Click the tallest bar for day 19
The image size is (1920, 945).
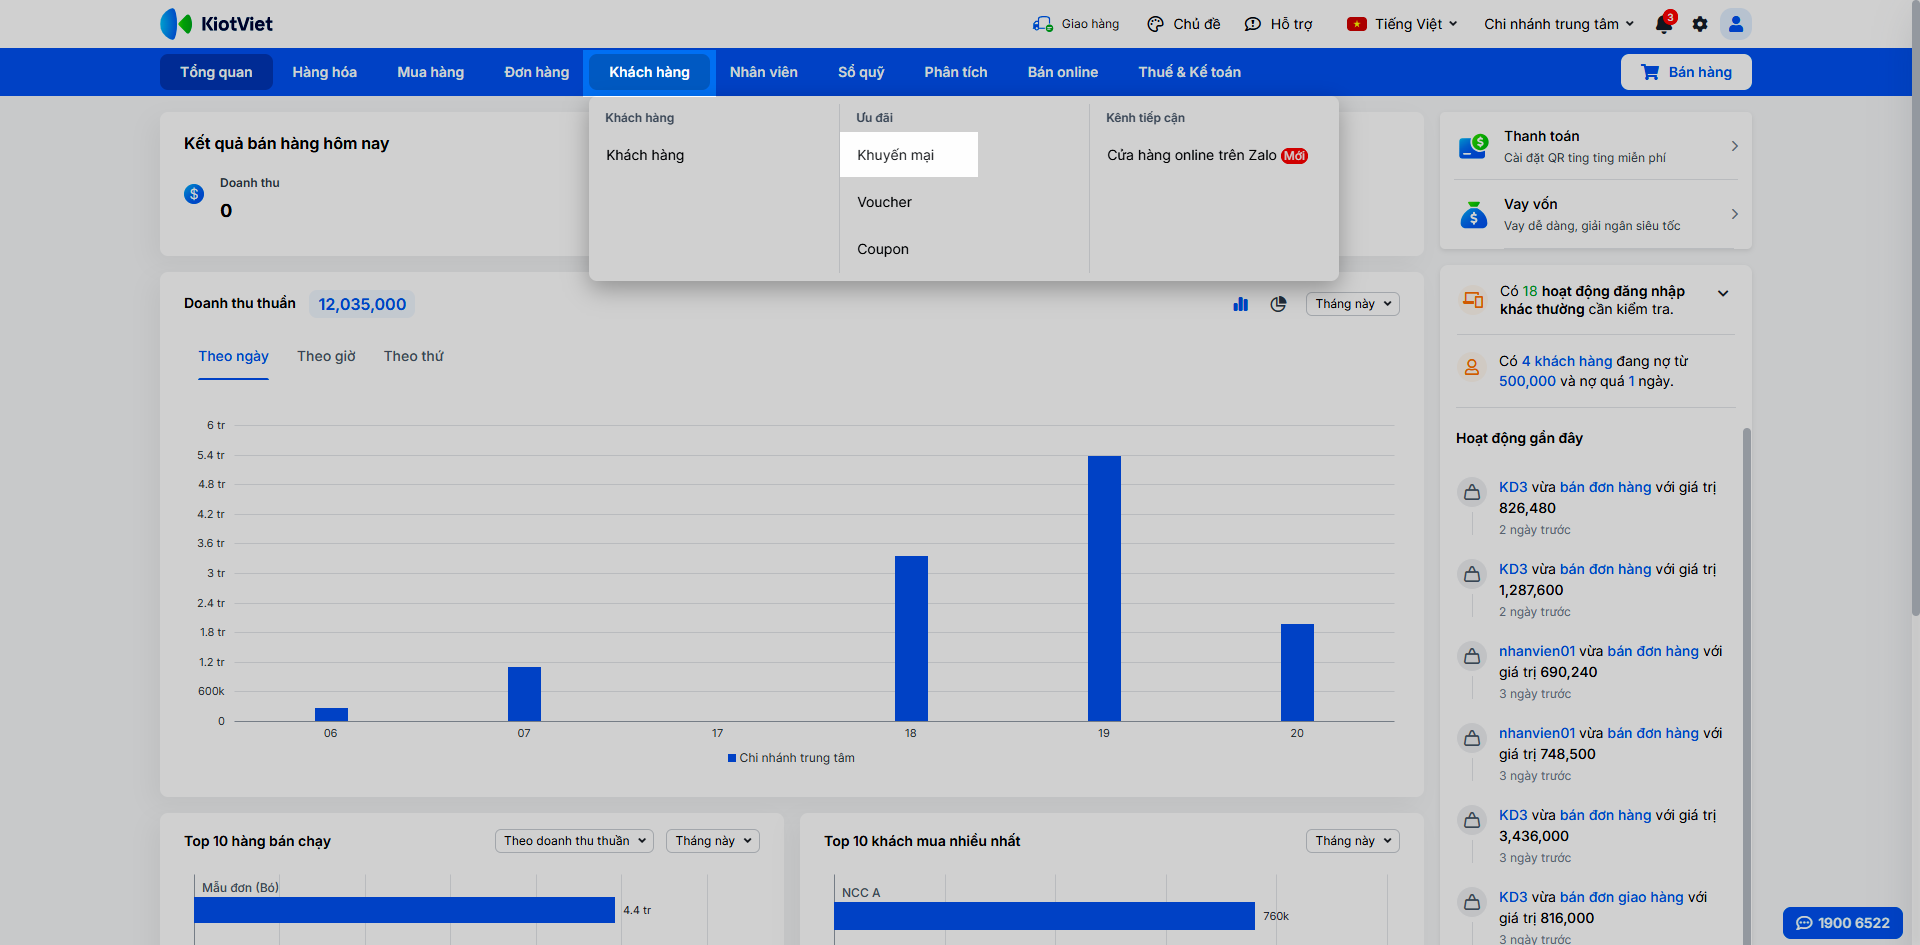[1104, 588]
